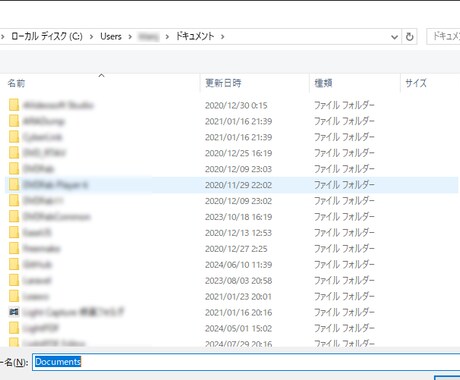Select folder icon of row dated 2023/10/18 16:19

[14, 217]
